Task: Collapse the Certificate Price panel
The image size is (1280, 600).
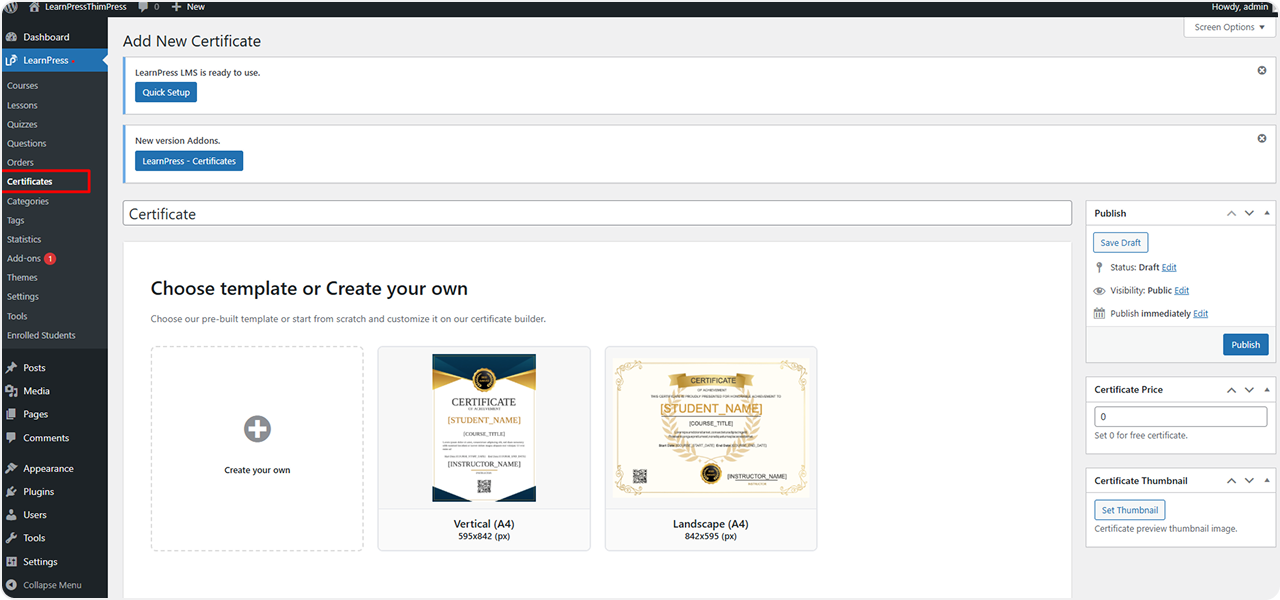Action: (x=1268, y=389)
